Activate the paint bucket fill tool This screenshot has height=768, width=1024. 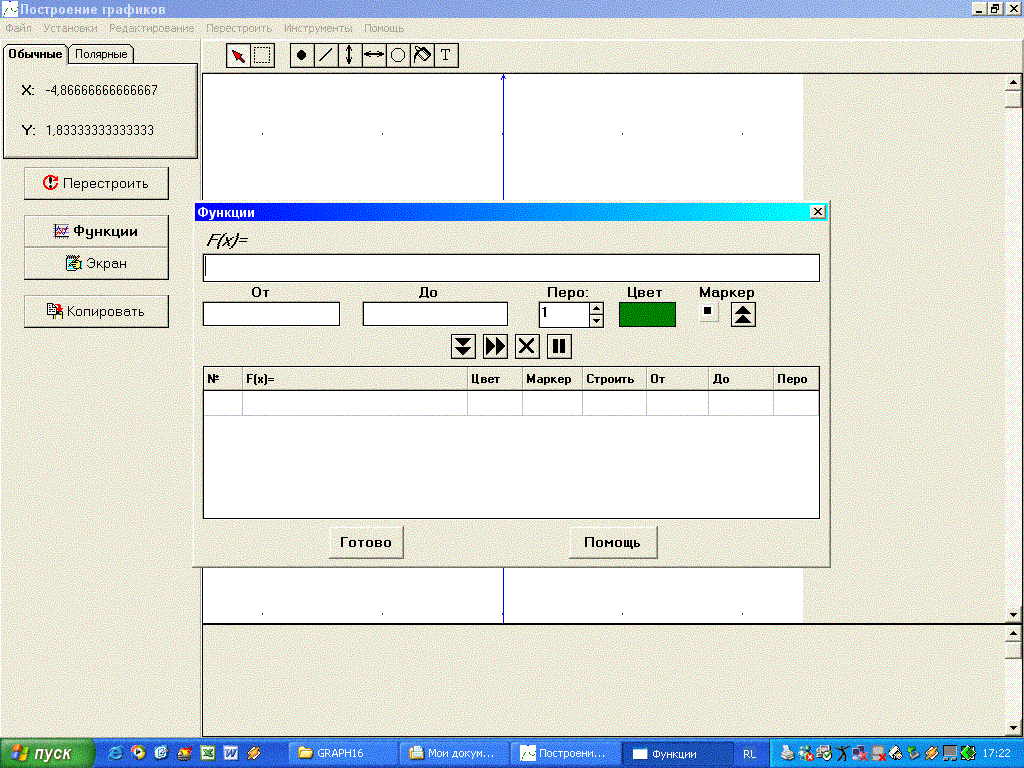coord(422,56)
